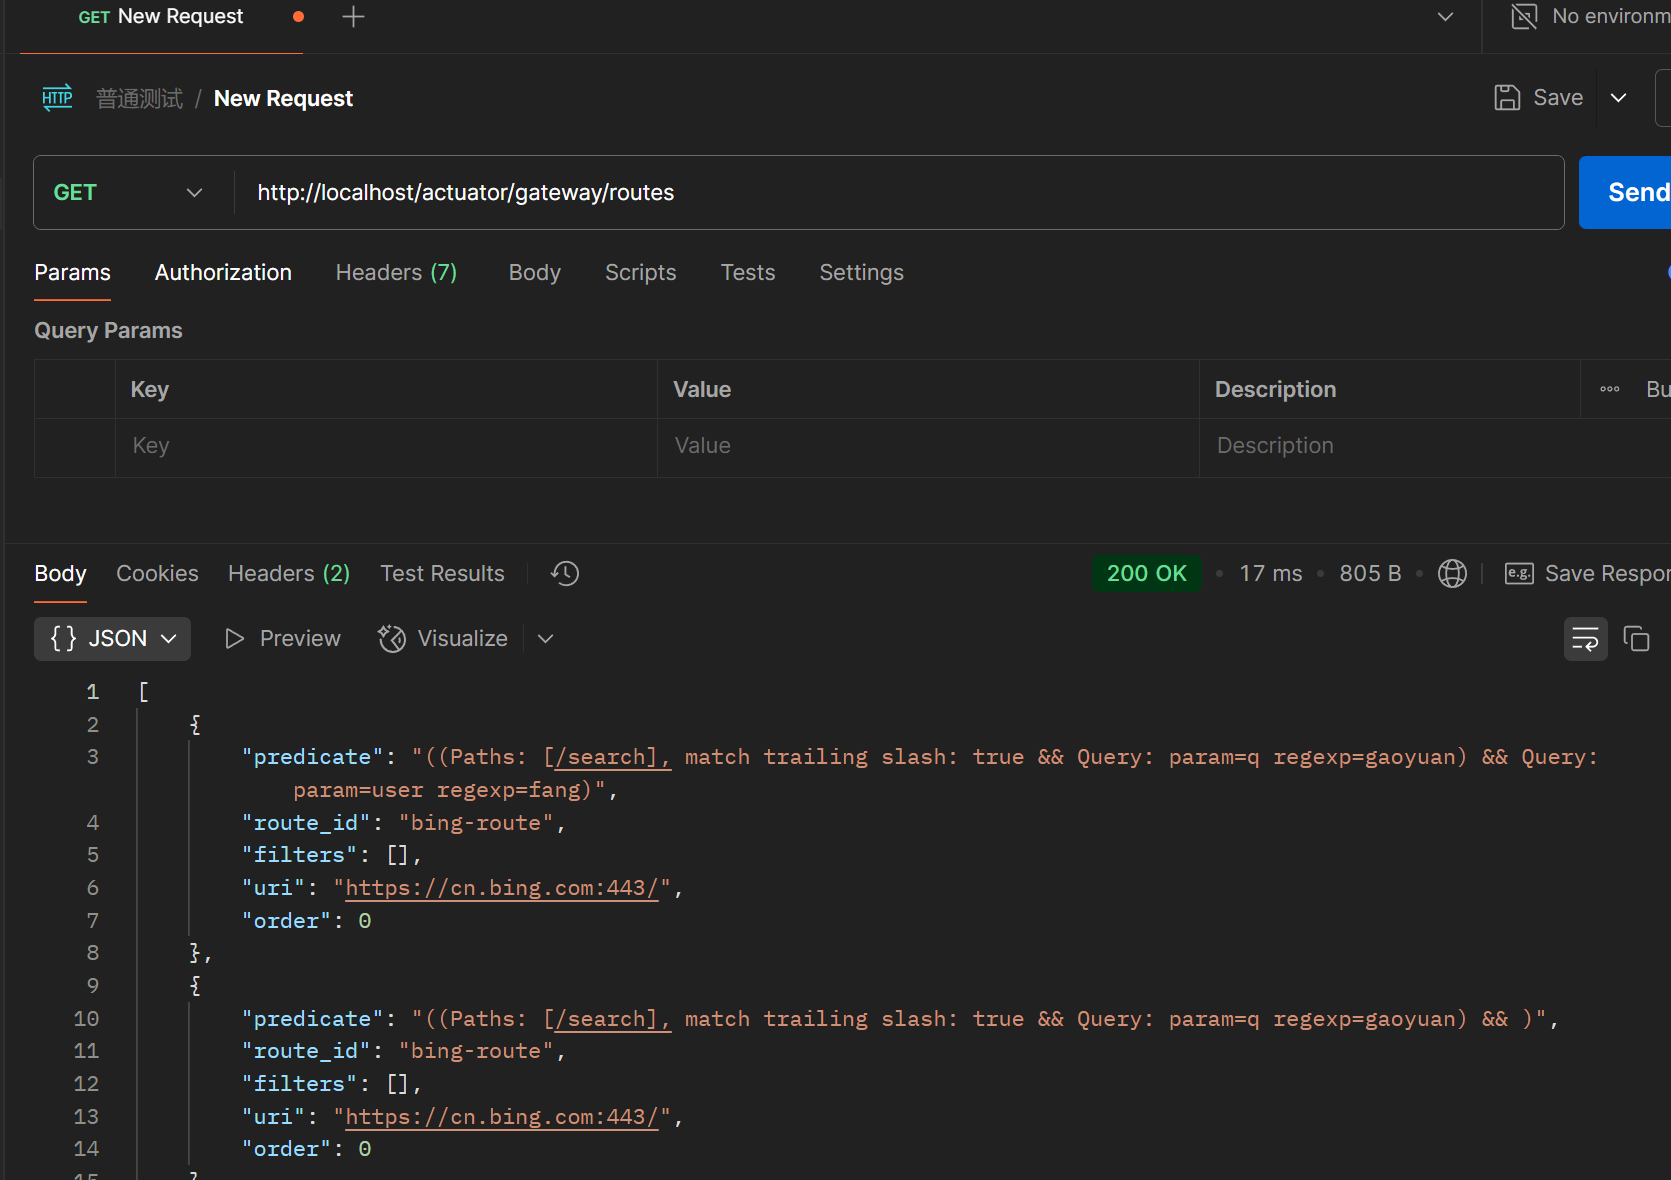Open the request Headers (7) tab
This screenshot has height=1180, width=1671.
396,272
